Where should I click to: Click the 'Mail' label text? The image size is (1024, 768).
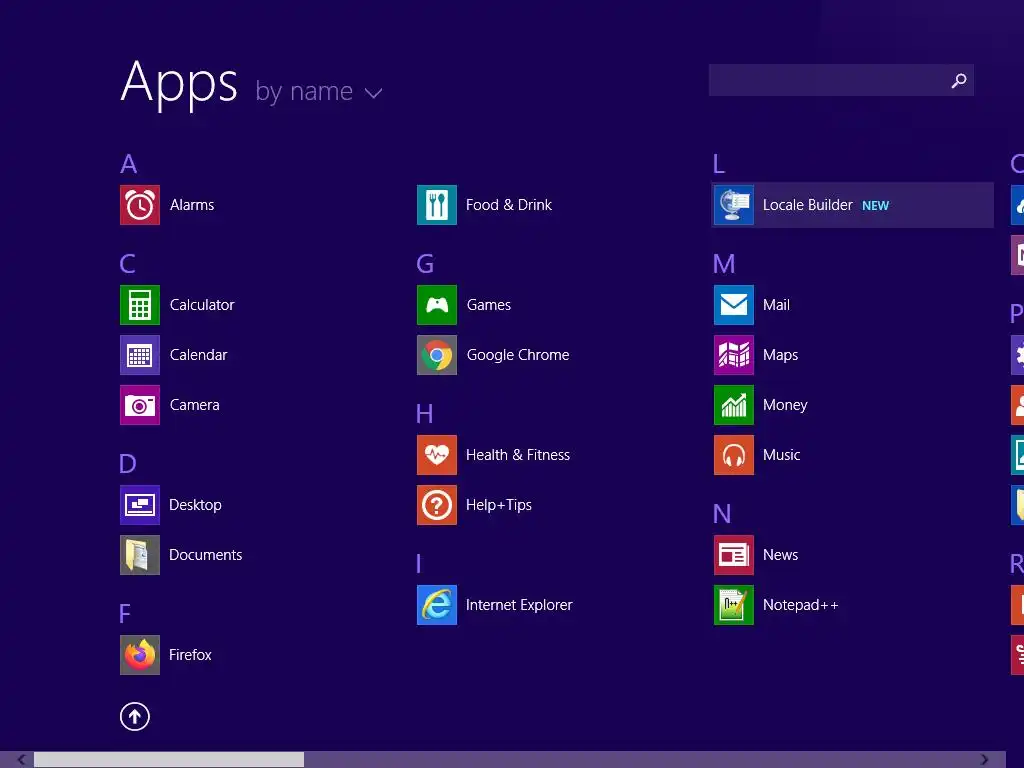776,305
